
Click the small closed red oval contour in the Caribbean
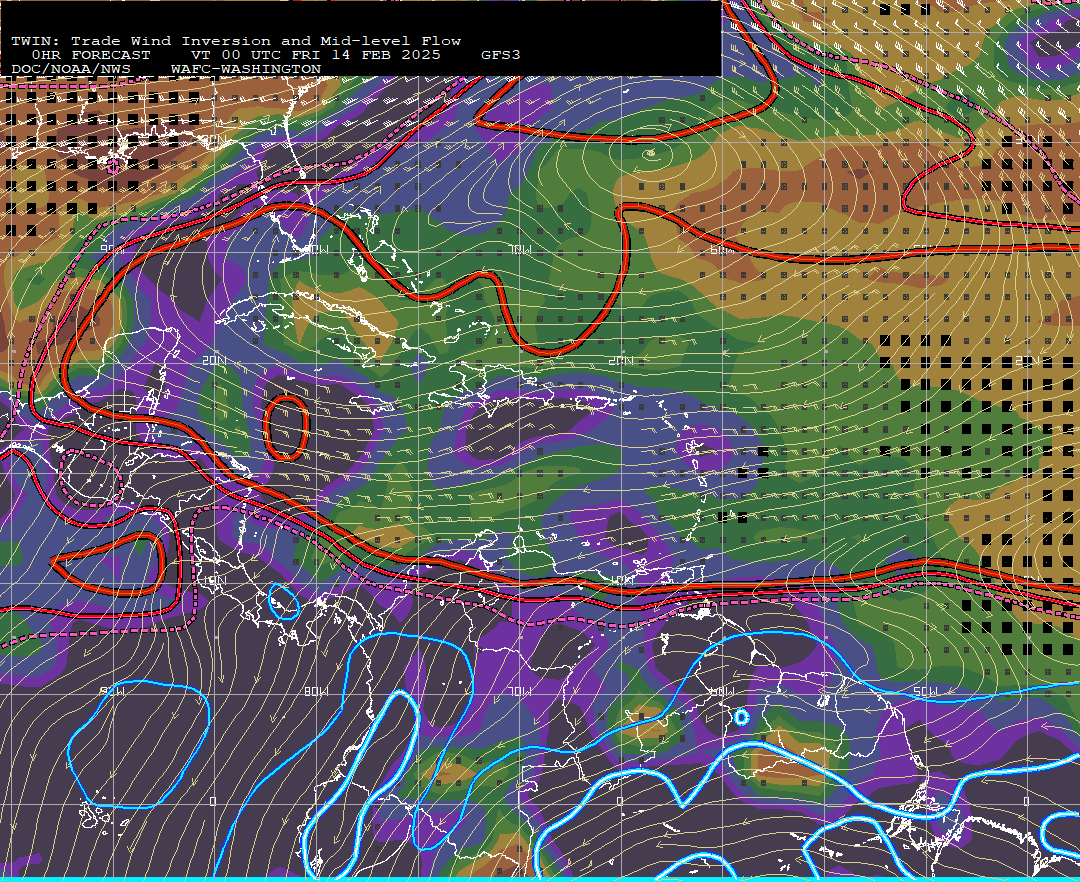tap(286, 428)
